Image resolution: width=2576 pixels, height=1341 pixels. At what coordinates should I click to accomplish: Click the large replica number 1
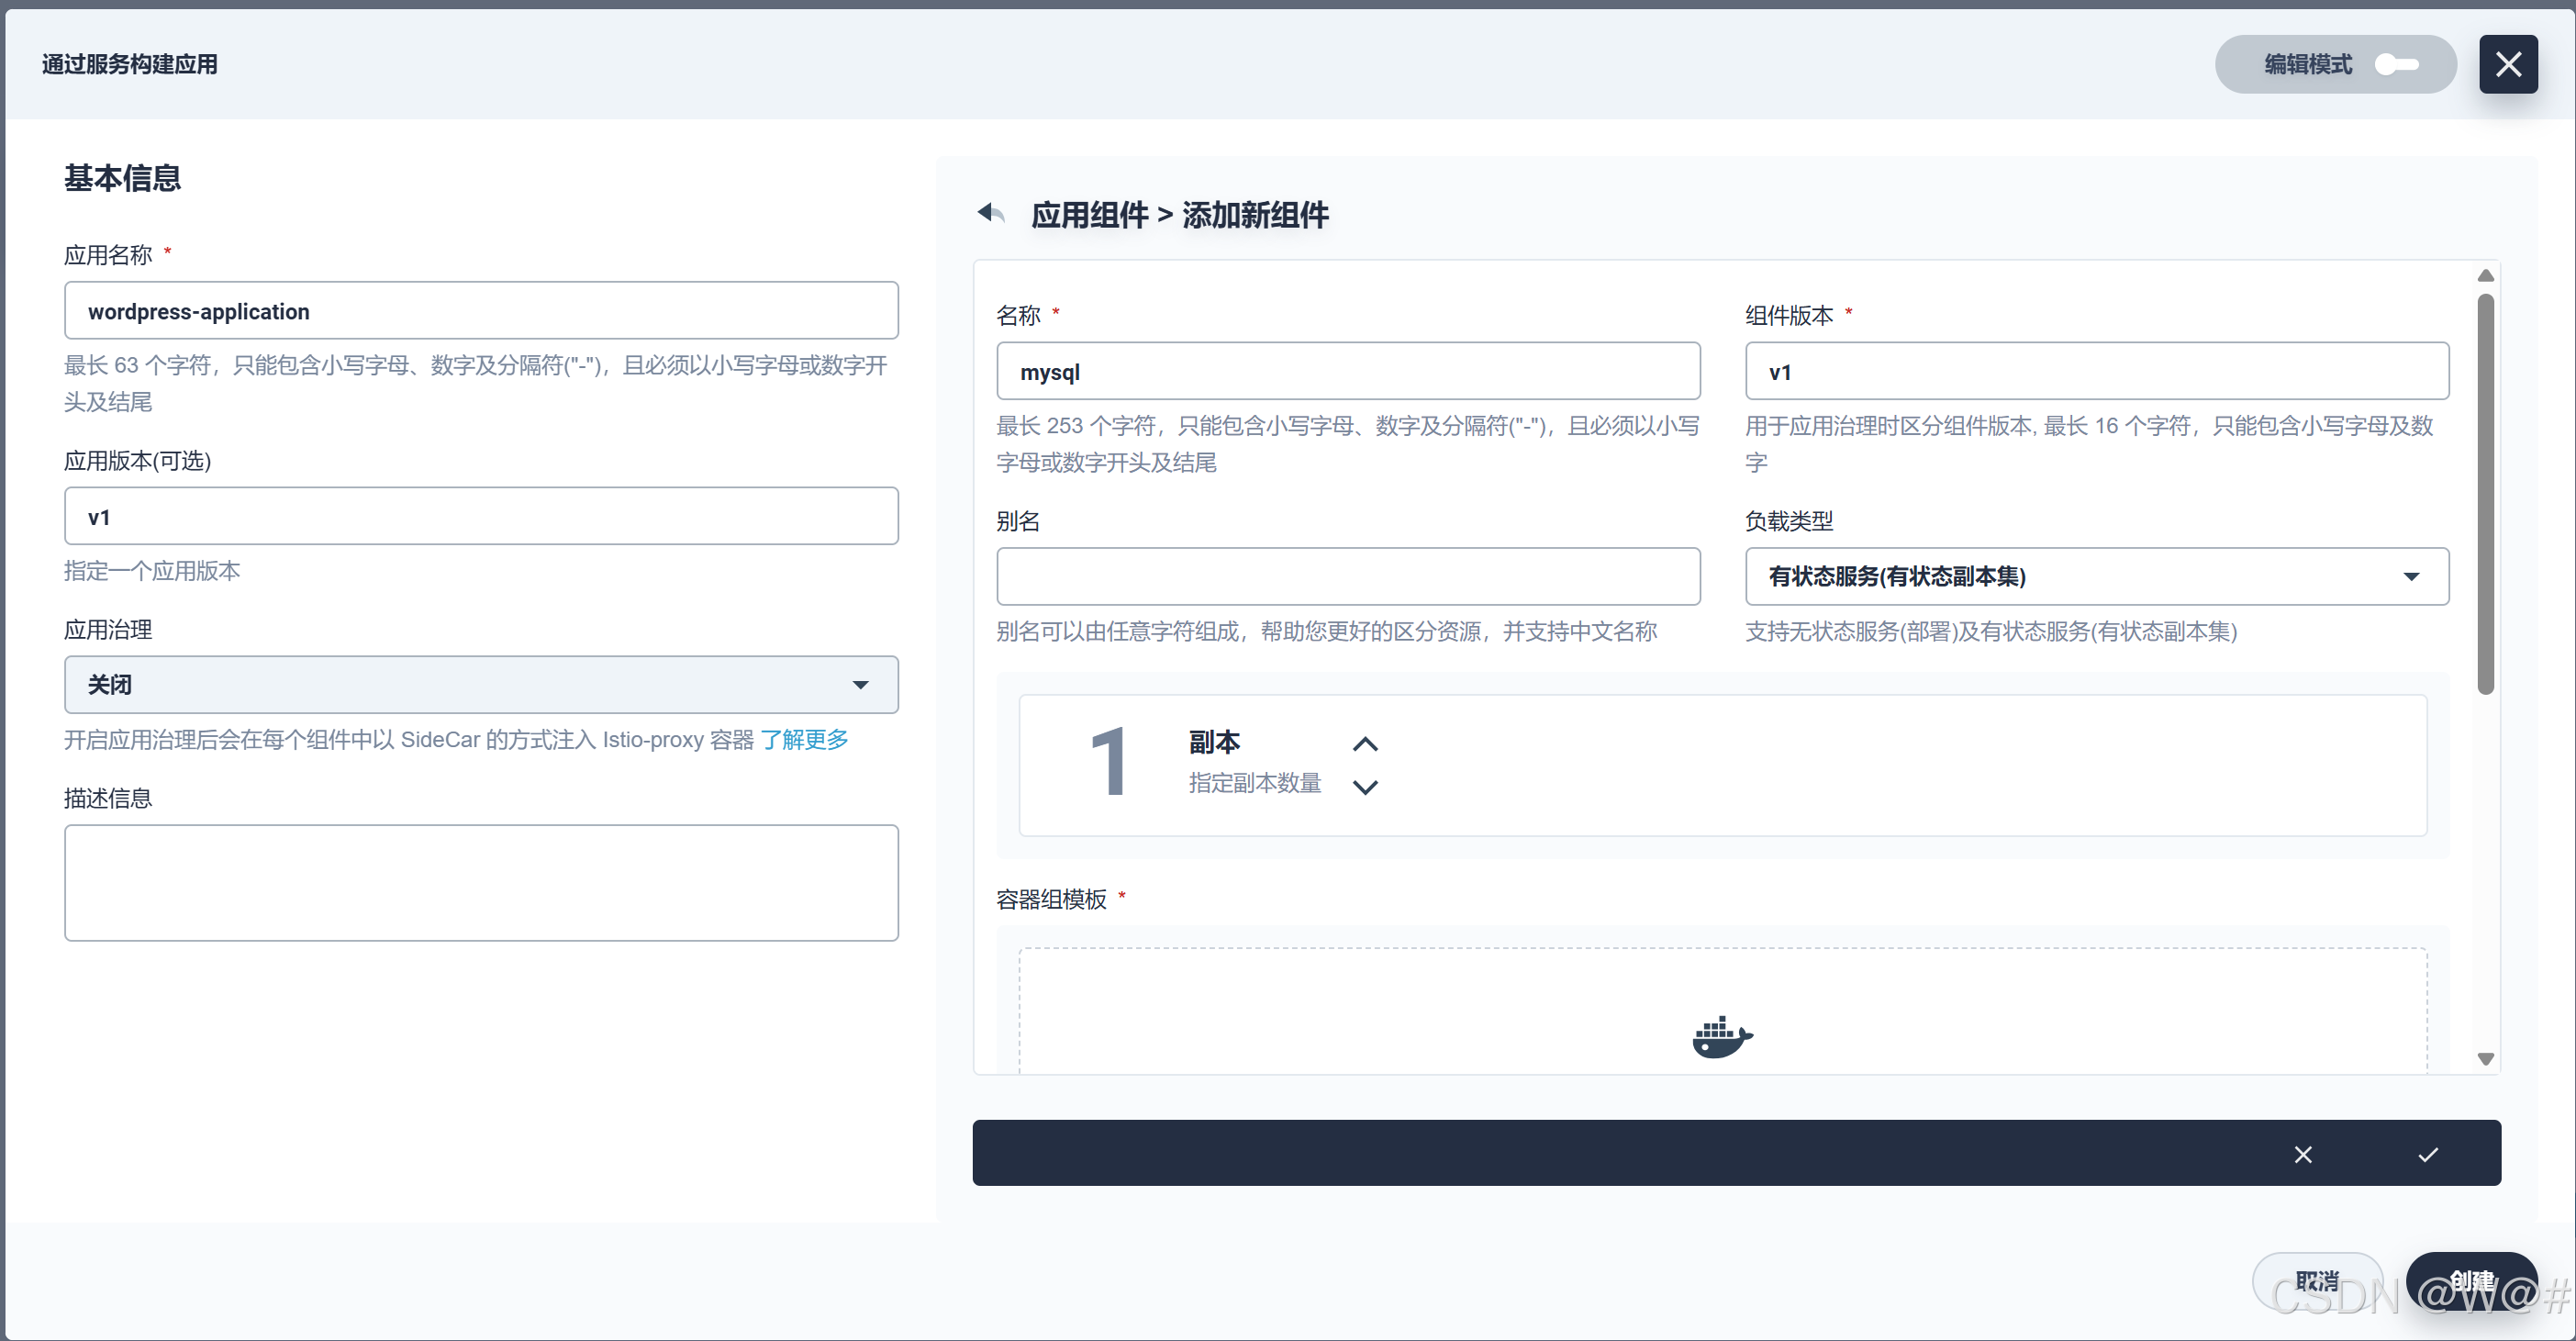tap(1109, 763)
